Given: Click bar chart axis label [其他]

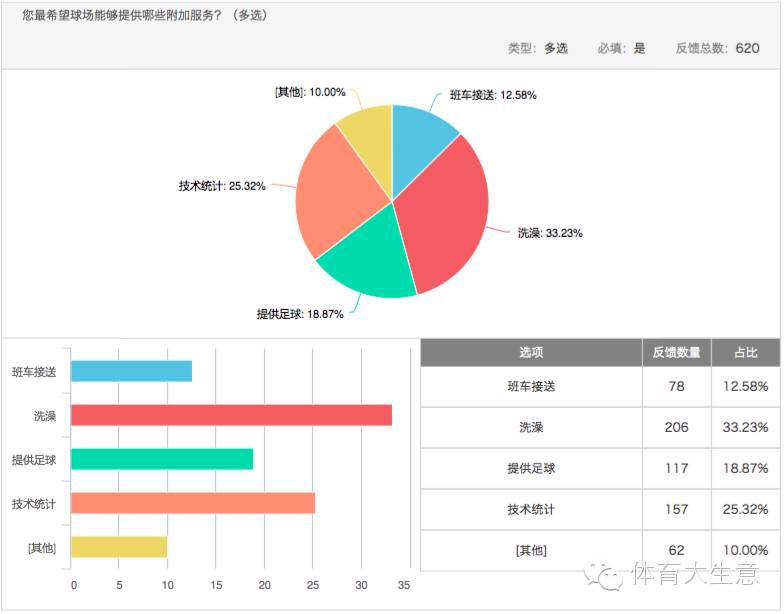Looking at the screenshot, I should click(42, 548).
